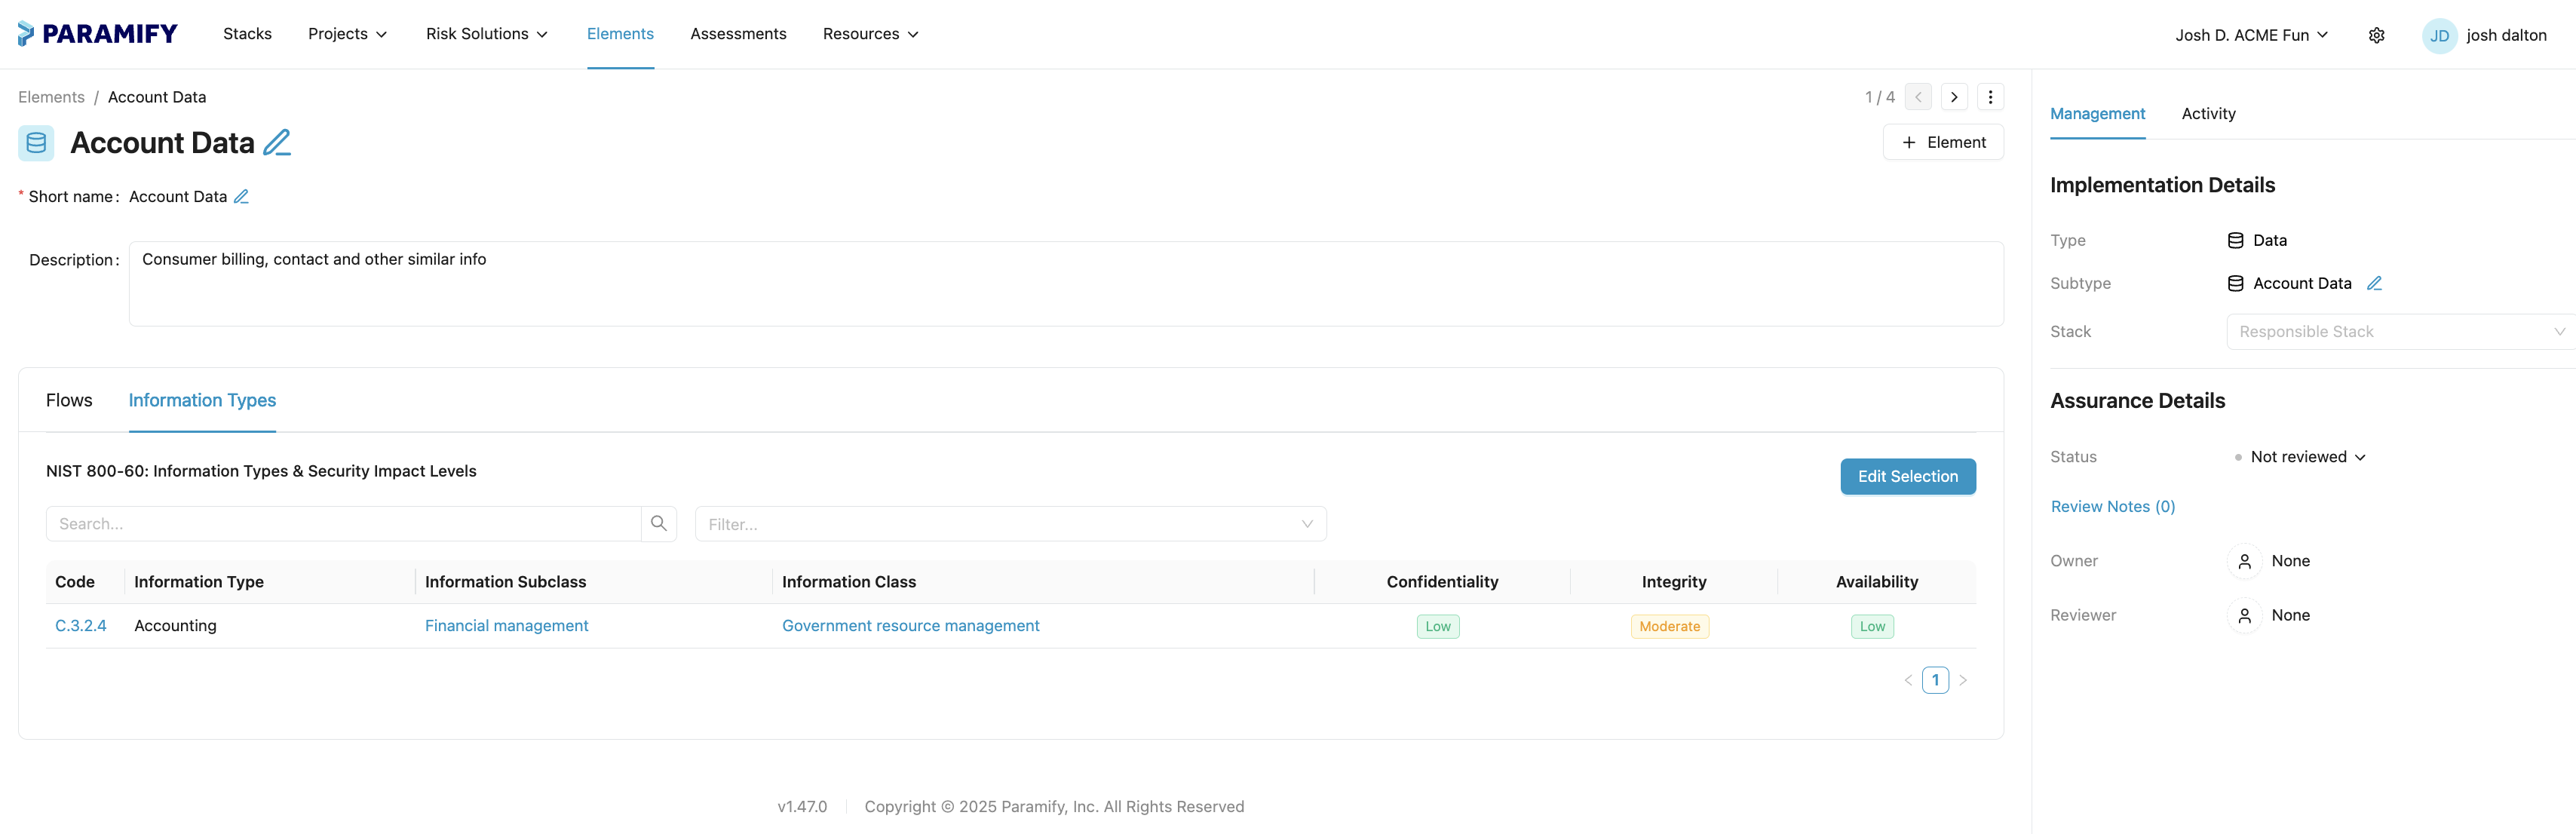This screenshot has height=834, width=2576.
Task: Click the Owner person icon showing None
Action: (2245, 561)
